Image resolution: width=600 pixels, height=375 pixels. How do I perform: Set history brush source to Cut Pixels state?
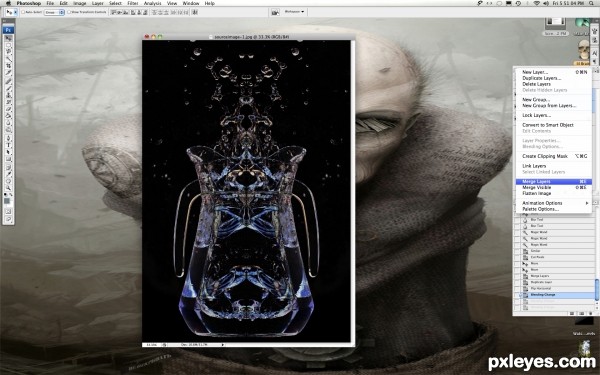(x=517, y=257)
